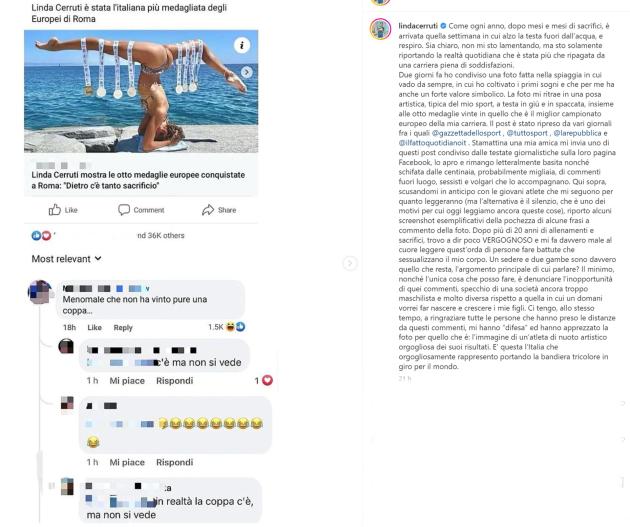The image size is (630, 527).
Task: Open the @larepubblica mention link
Action: pyautogui.click(x=577, y=133)
